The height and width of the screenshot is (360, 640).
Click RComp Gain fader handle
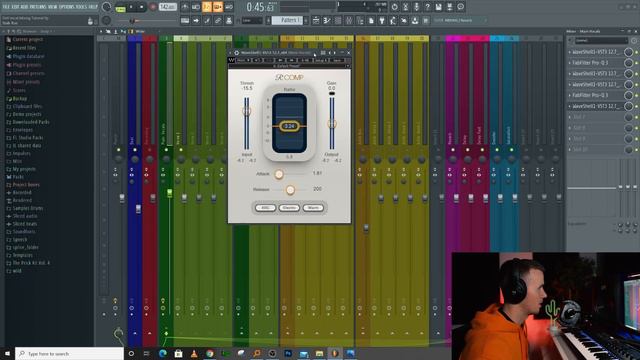(332, 123)
